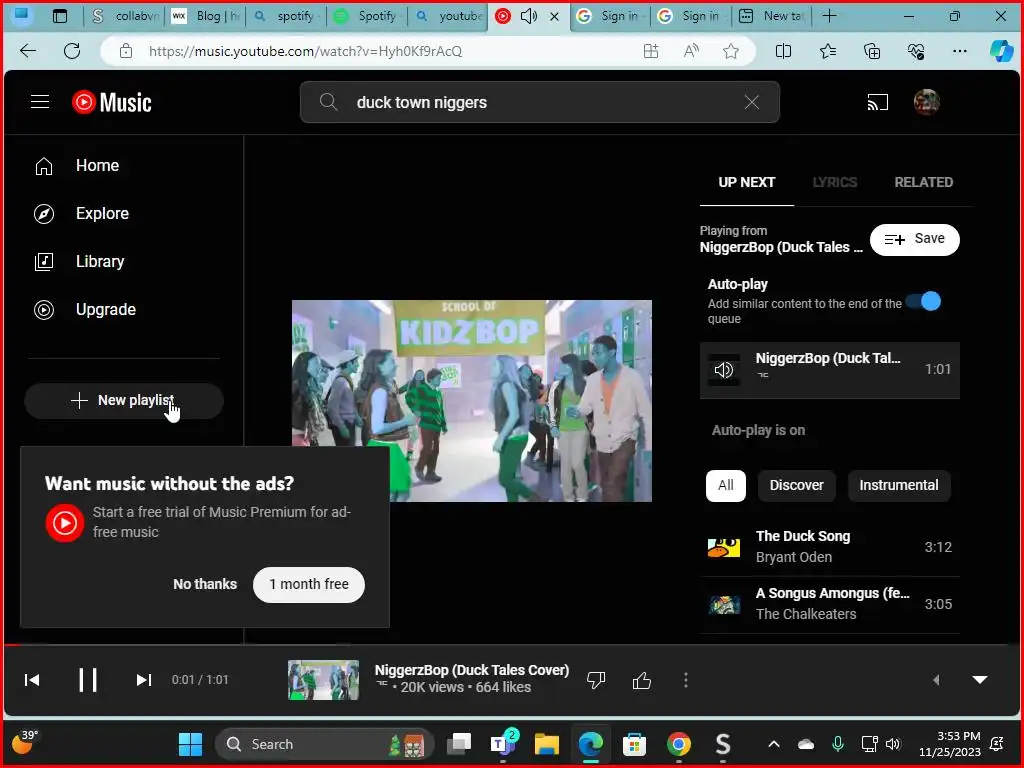
Task: Pause the current playback
Action: coord(88,680)
